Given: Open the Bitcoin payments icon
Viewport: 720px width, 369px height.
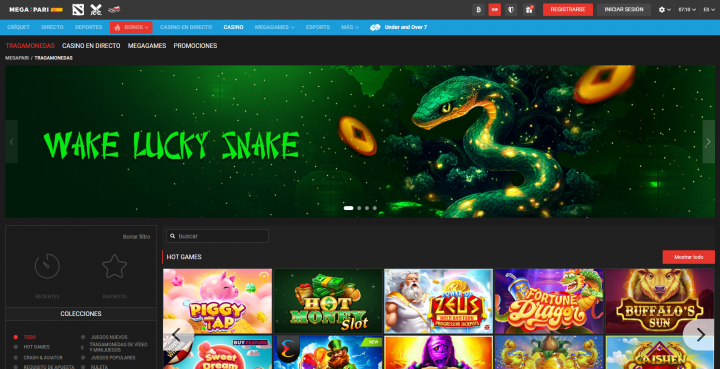Looking at the screenshot, I should [478, 10].
